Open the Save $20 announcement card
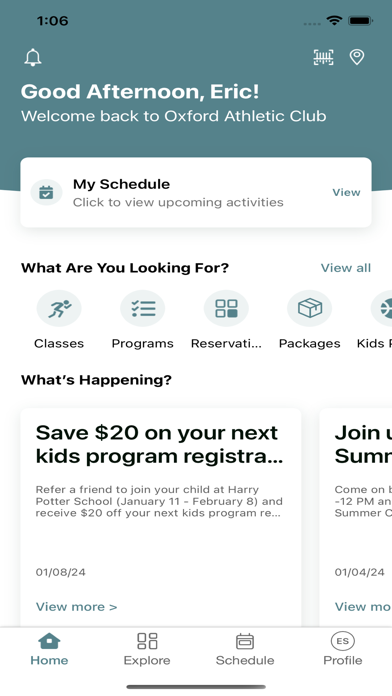392x696 pixels. click(x=161, y=517)
